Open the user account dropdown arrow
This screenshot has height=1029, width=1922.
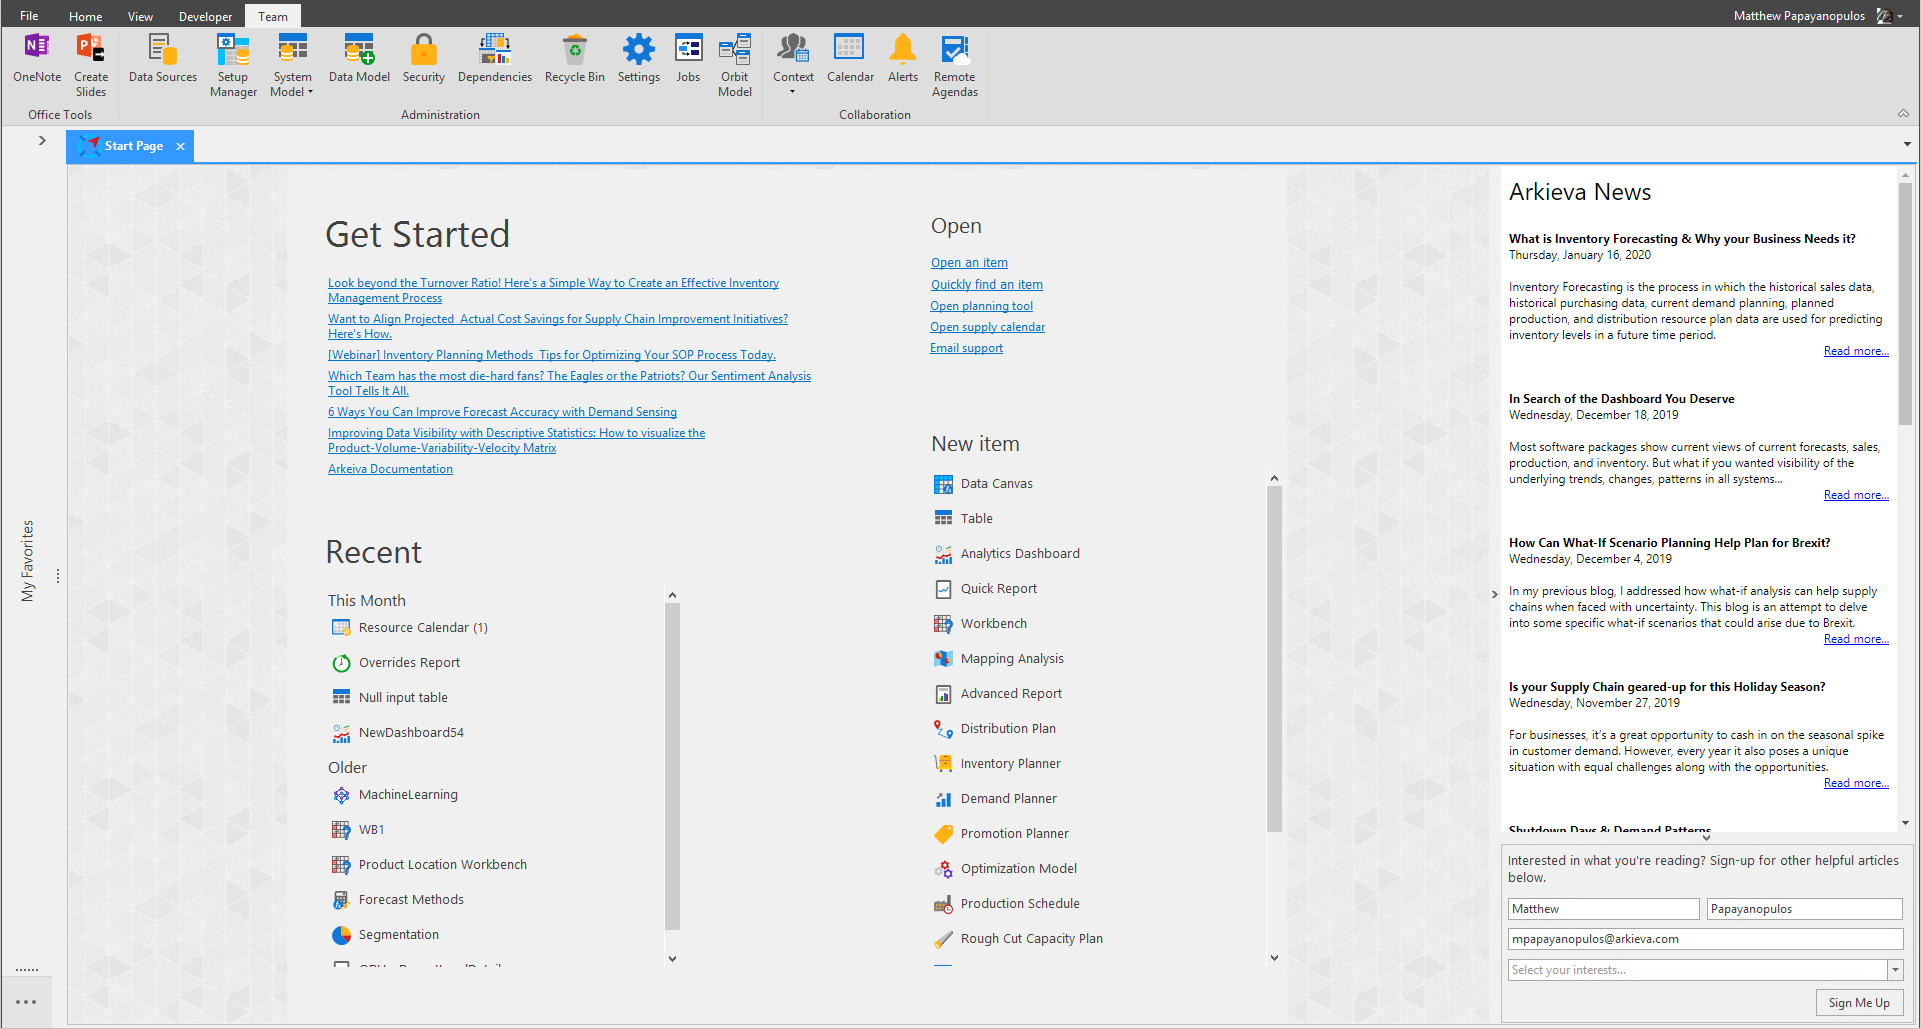[1900, 16]
